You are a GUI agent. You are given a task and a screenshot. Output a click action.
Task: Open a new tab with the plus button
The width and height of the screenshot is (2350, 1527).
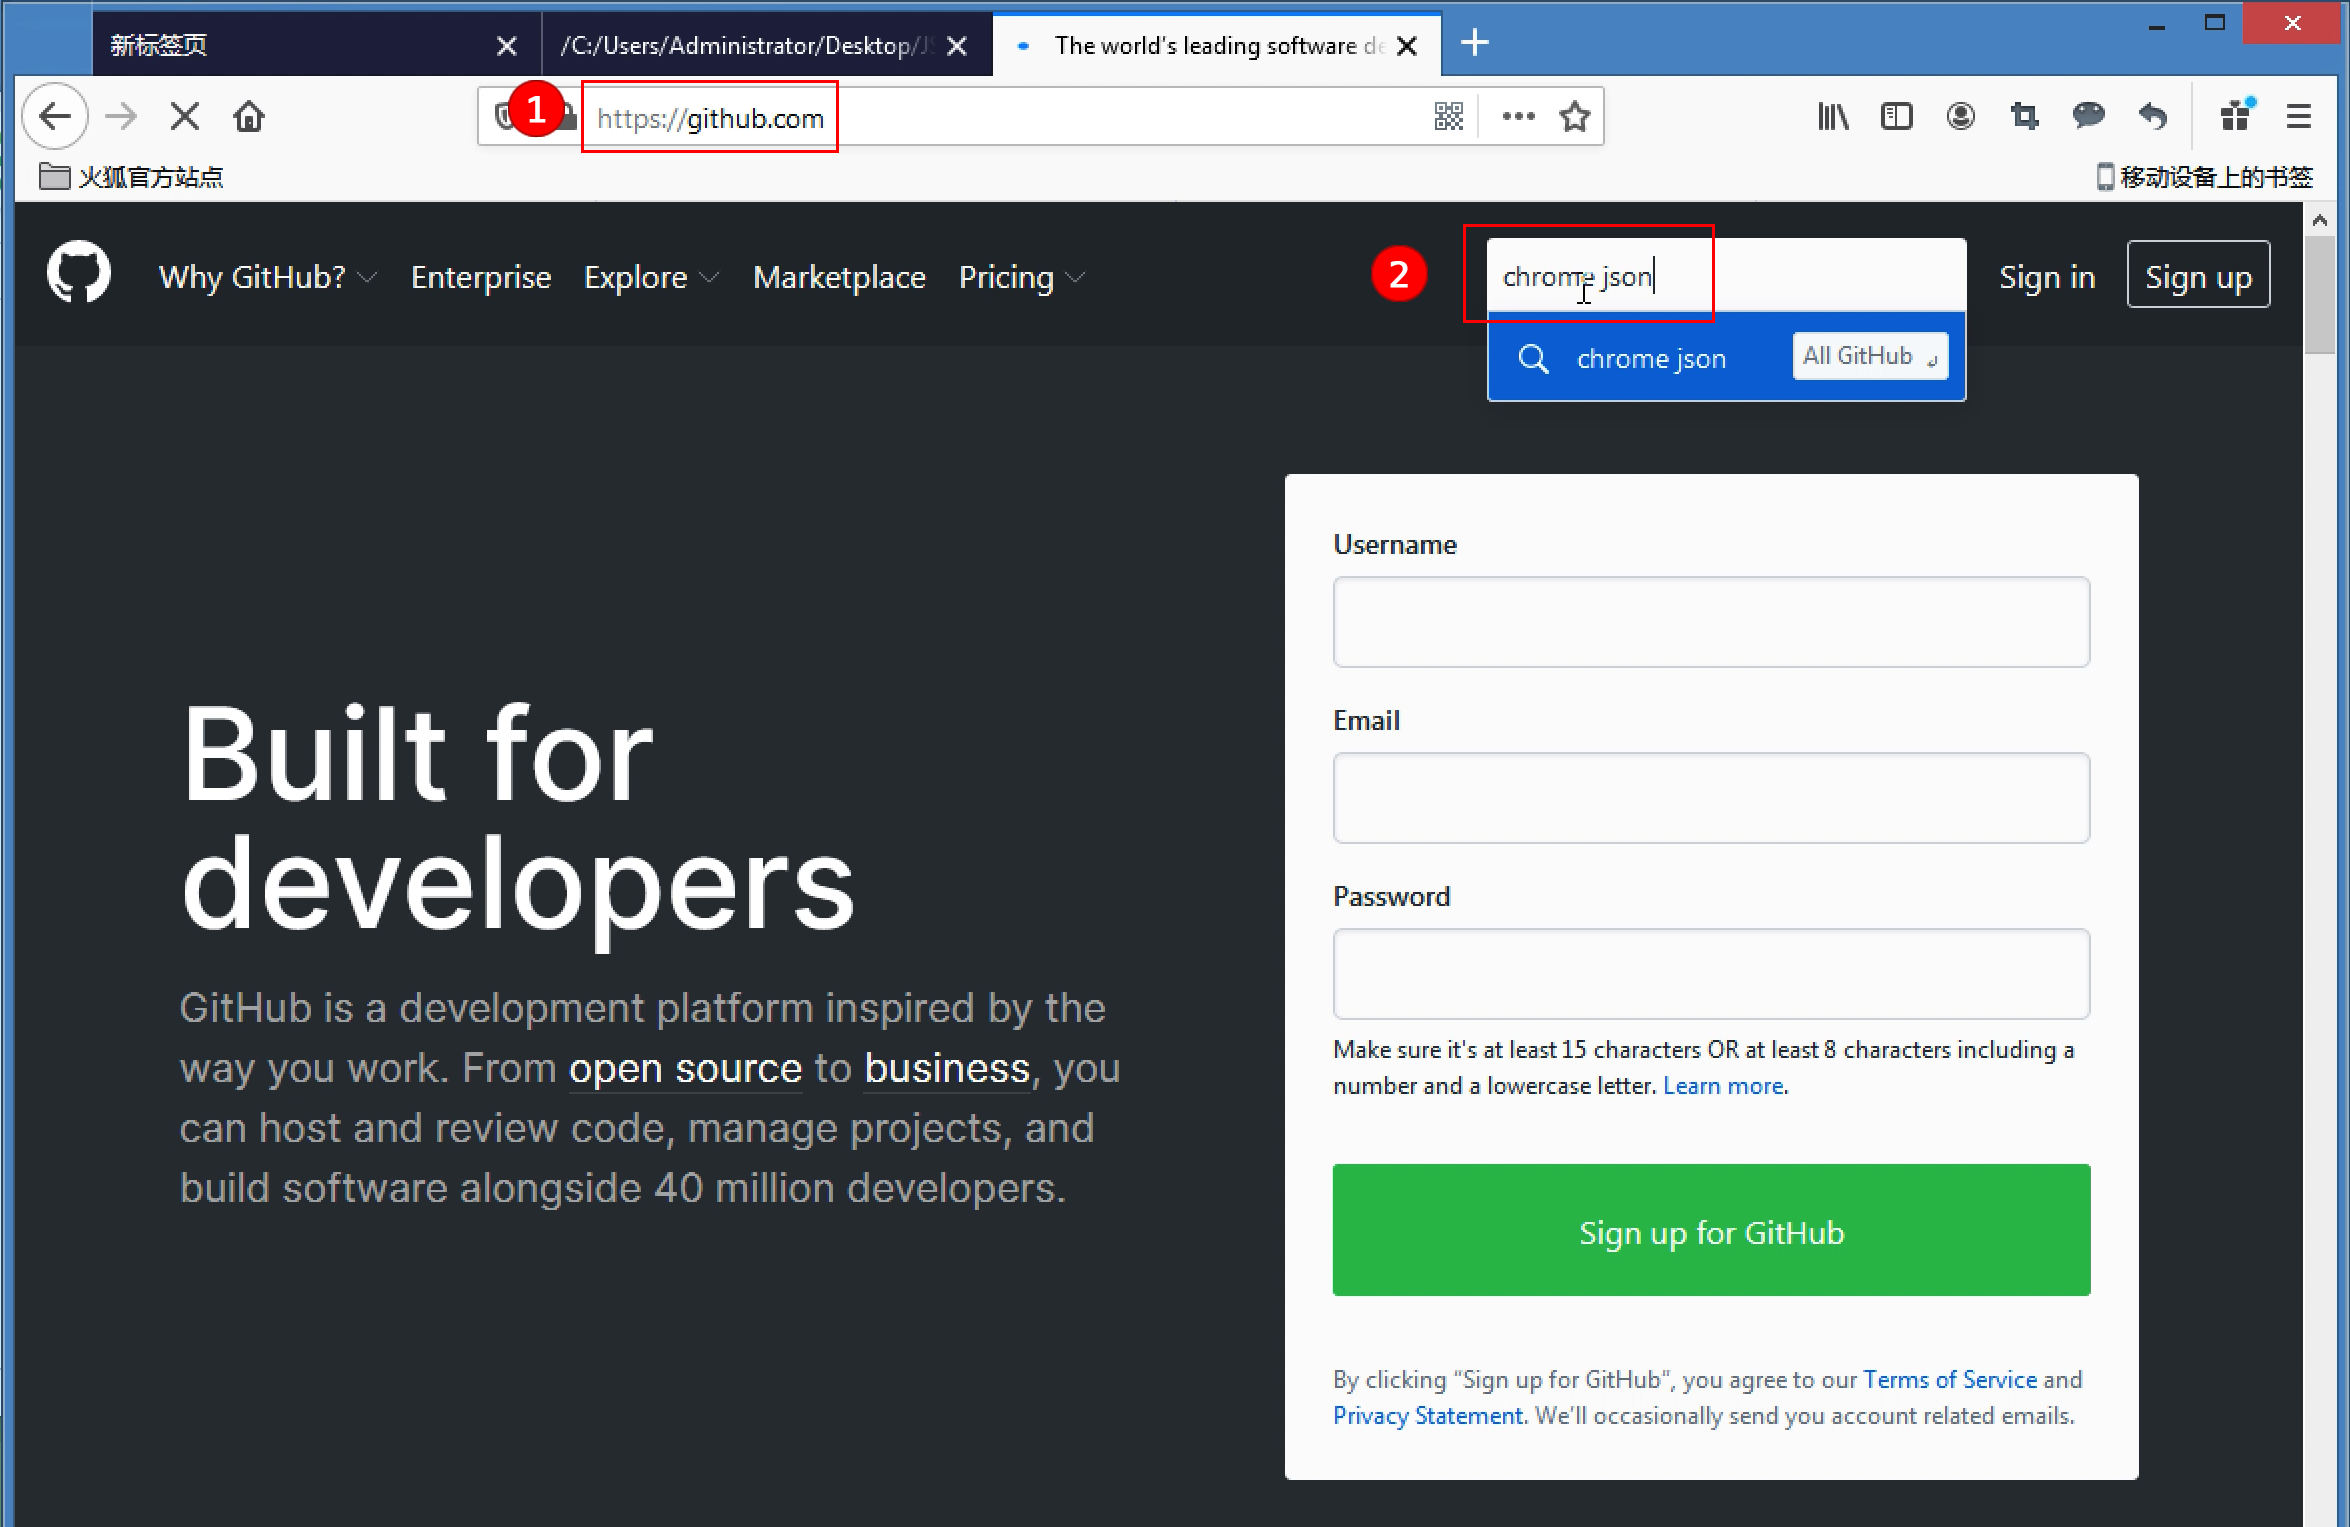(1475, 43)
